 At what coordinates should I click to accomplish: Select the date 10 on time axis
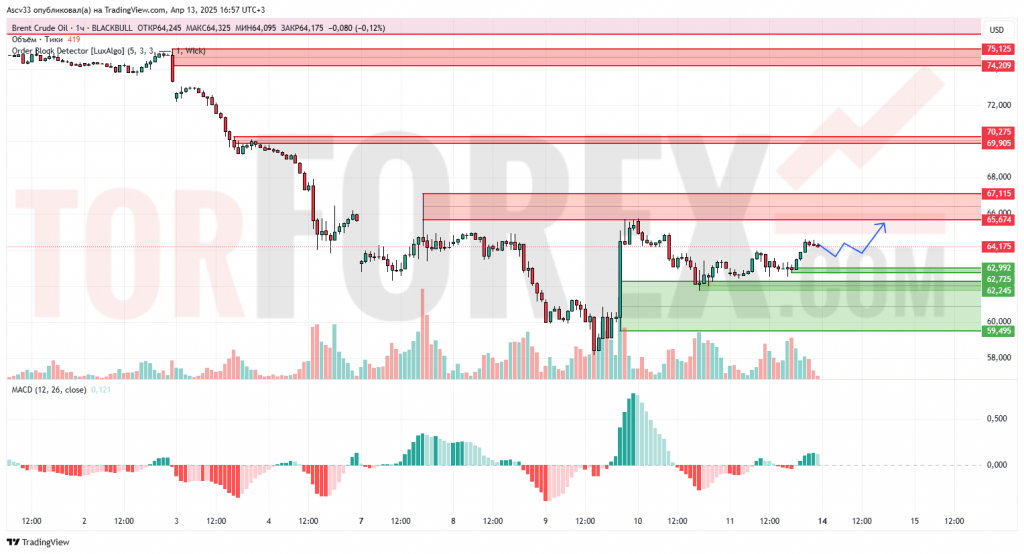[x=637, y=521]
